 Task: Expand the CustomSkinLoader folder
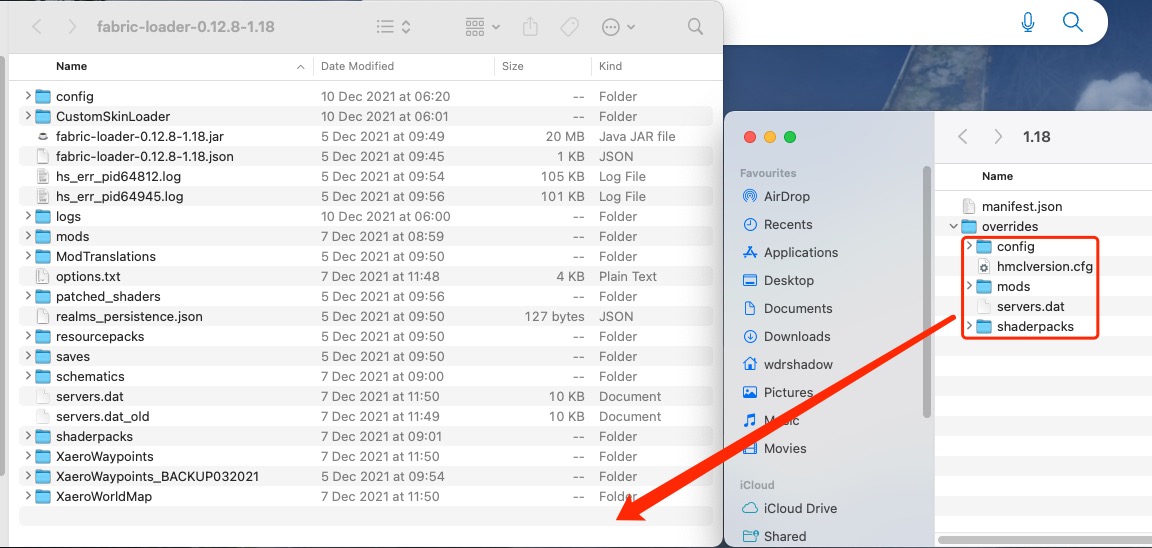(28, 116)
